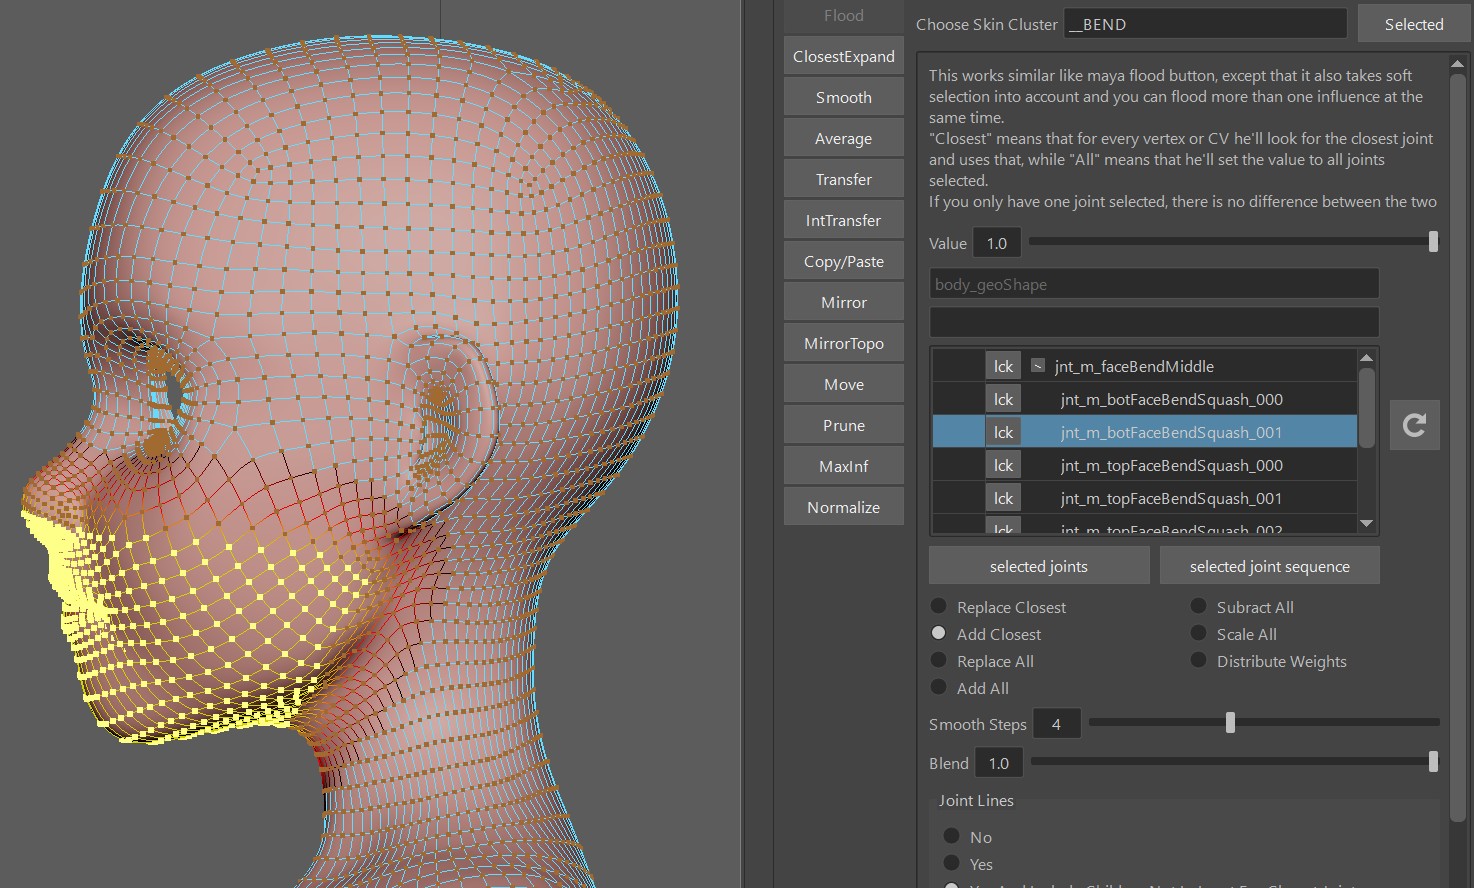The height and width of the screenshot is (888, 1474).
Task: Switch to the Smooth tab
Action: tap(843, 97)
